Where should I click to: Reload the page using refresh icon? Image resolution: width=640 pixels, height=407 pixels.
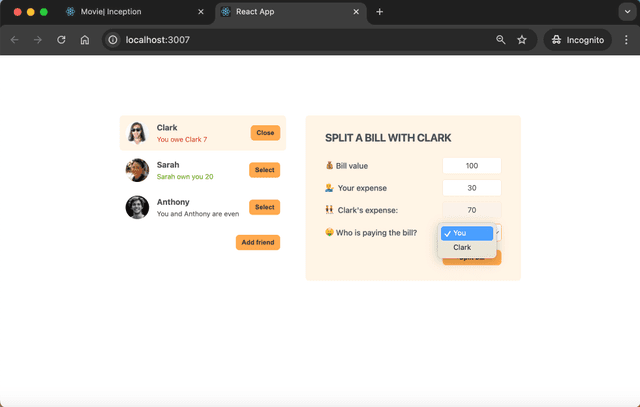point(61,40)
